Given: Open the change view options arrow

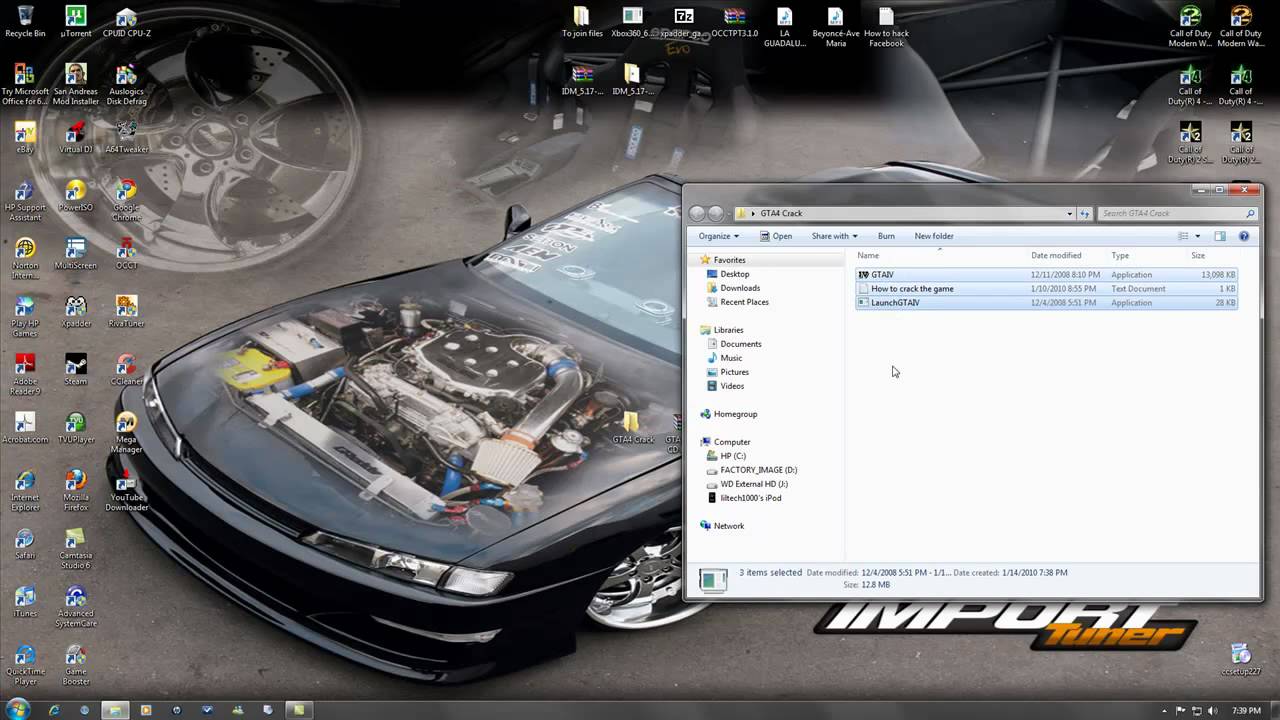Looking at the screenshot, I should pos(1198,236).
